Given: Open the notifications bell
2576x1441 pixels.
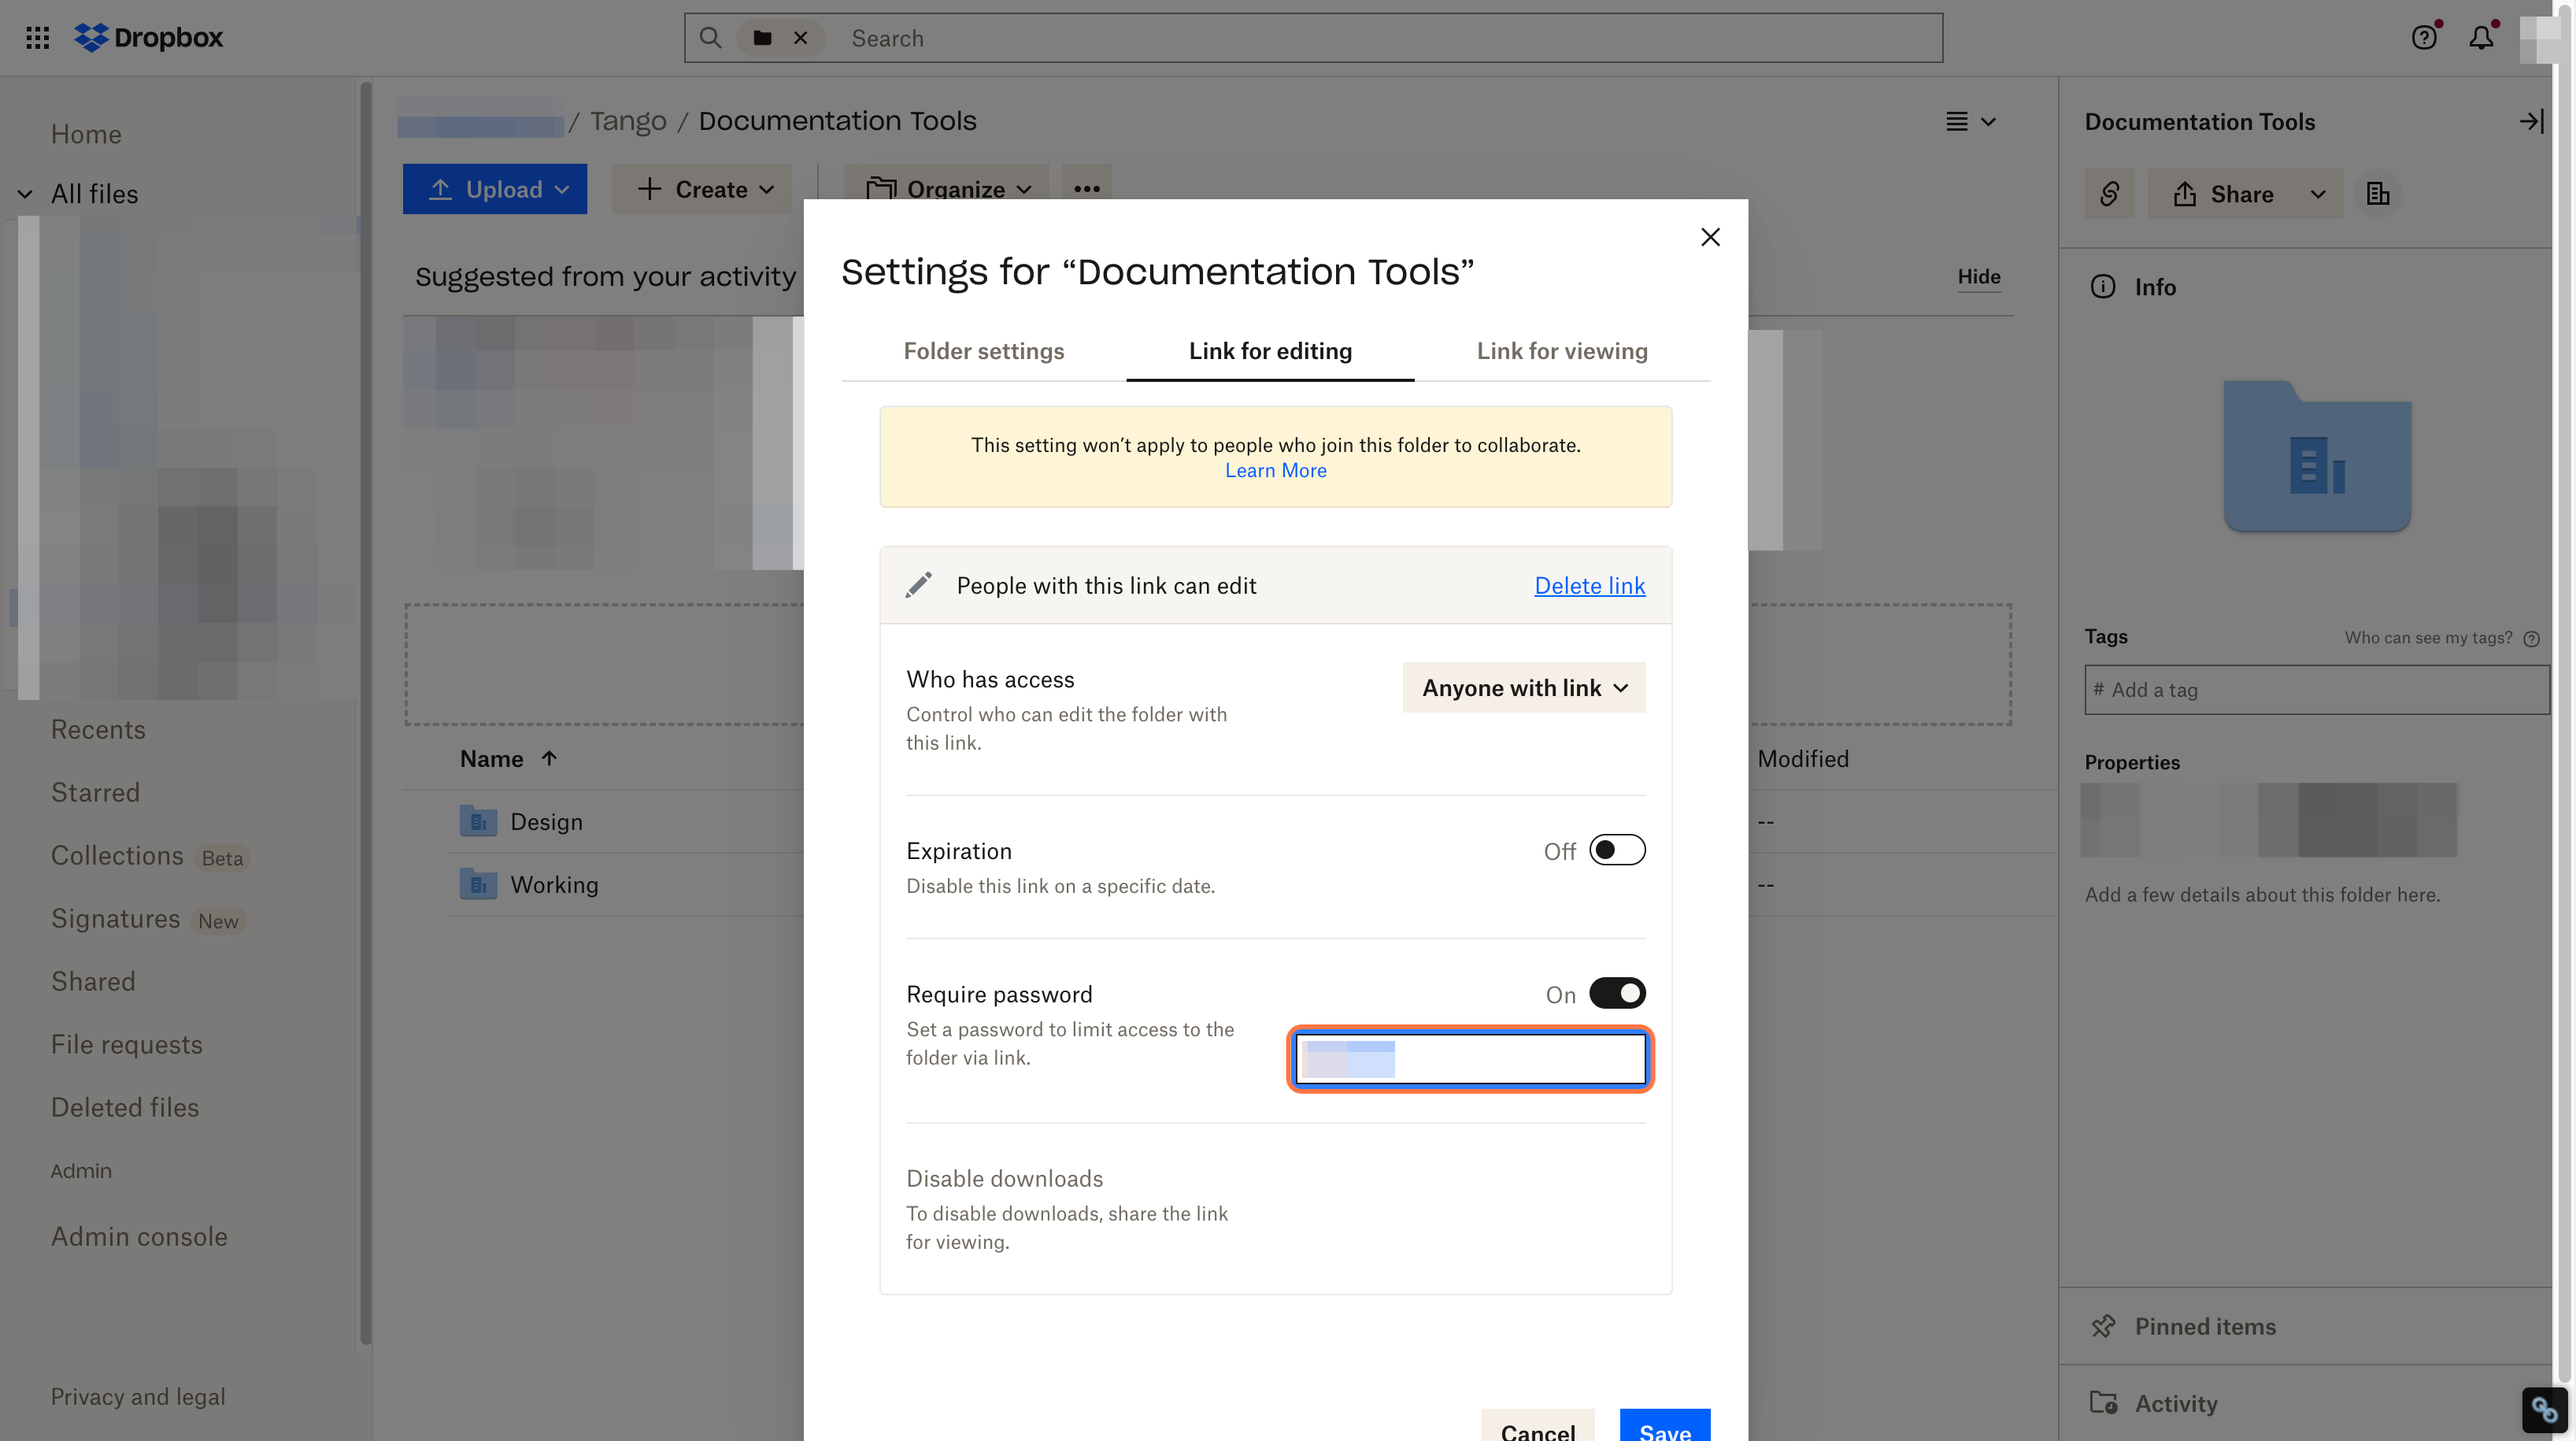Looking at the screenshot, I should coord(2481,38).
